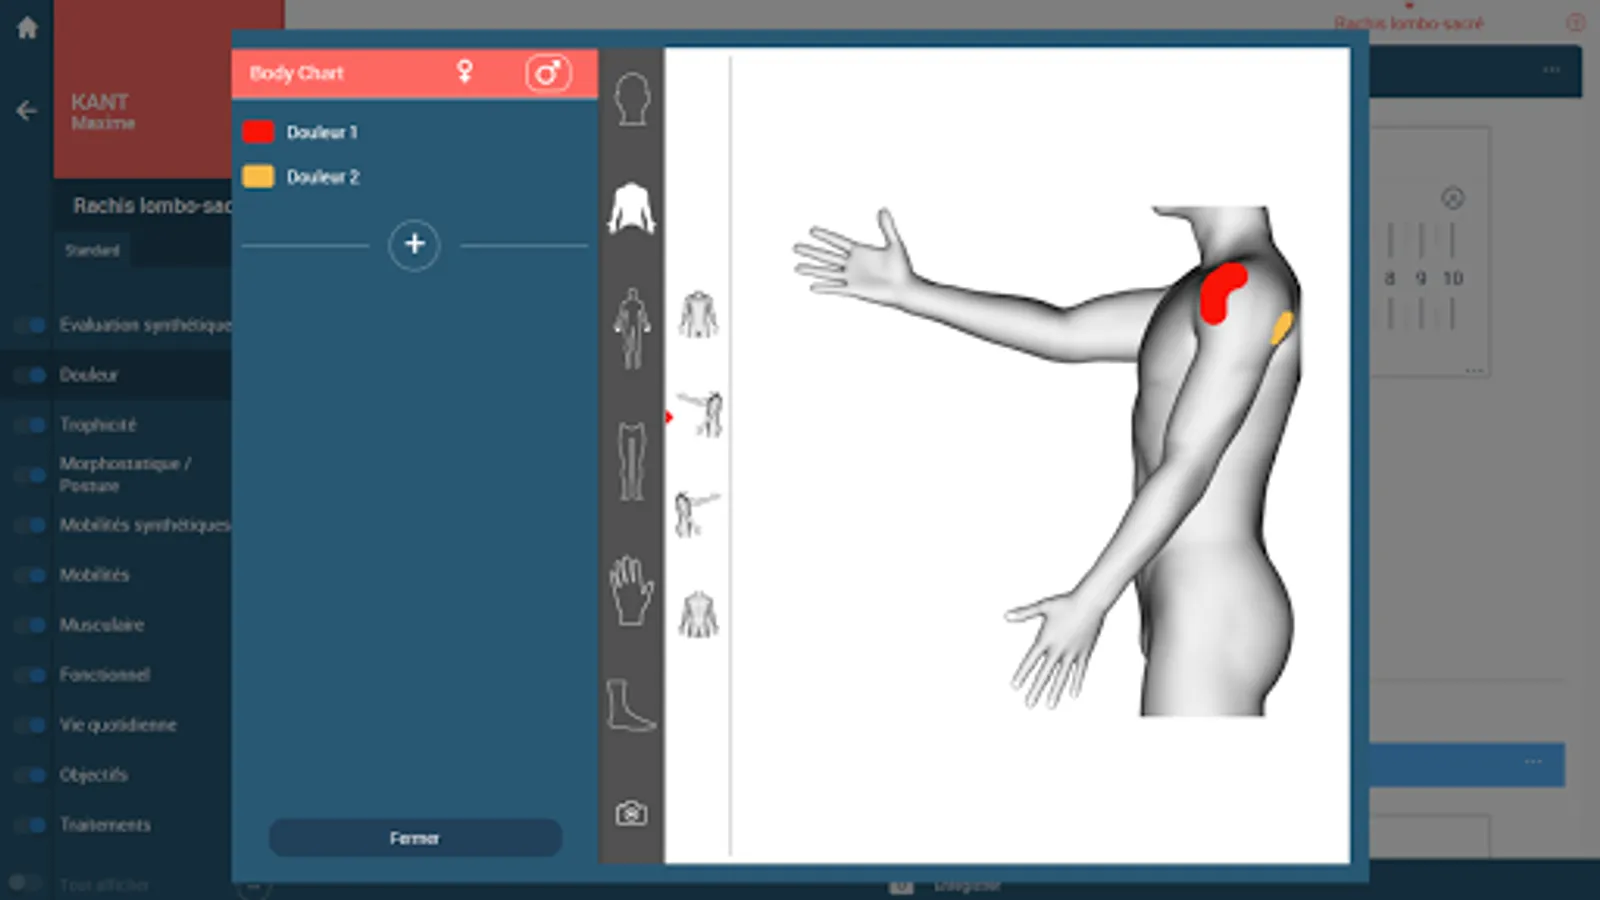Switch the body chart to the female model
Image resolution: width=1600 pixels, height=900 pixels.
pyautogui.click(x=466, y=71)
